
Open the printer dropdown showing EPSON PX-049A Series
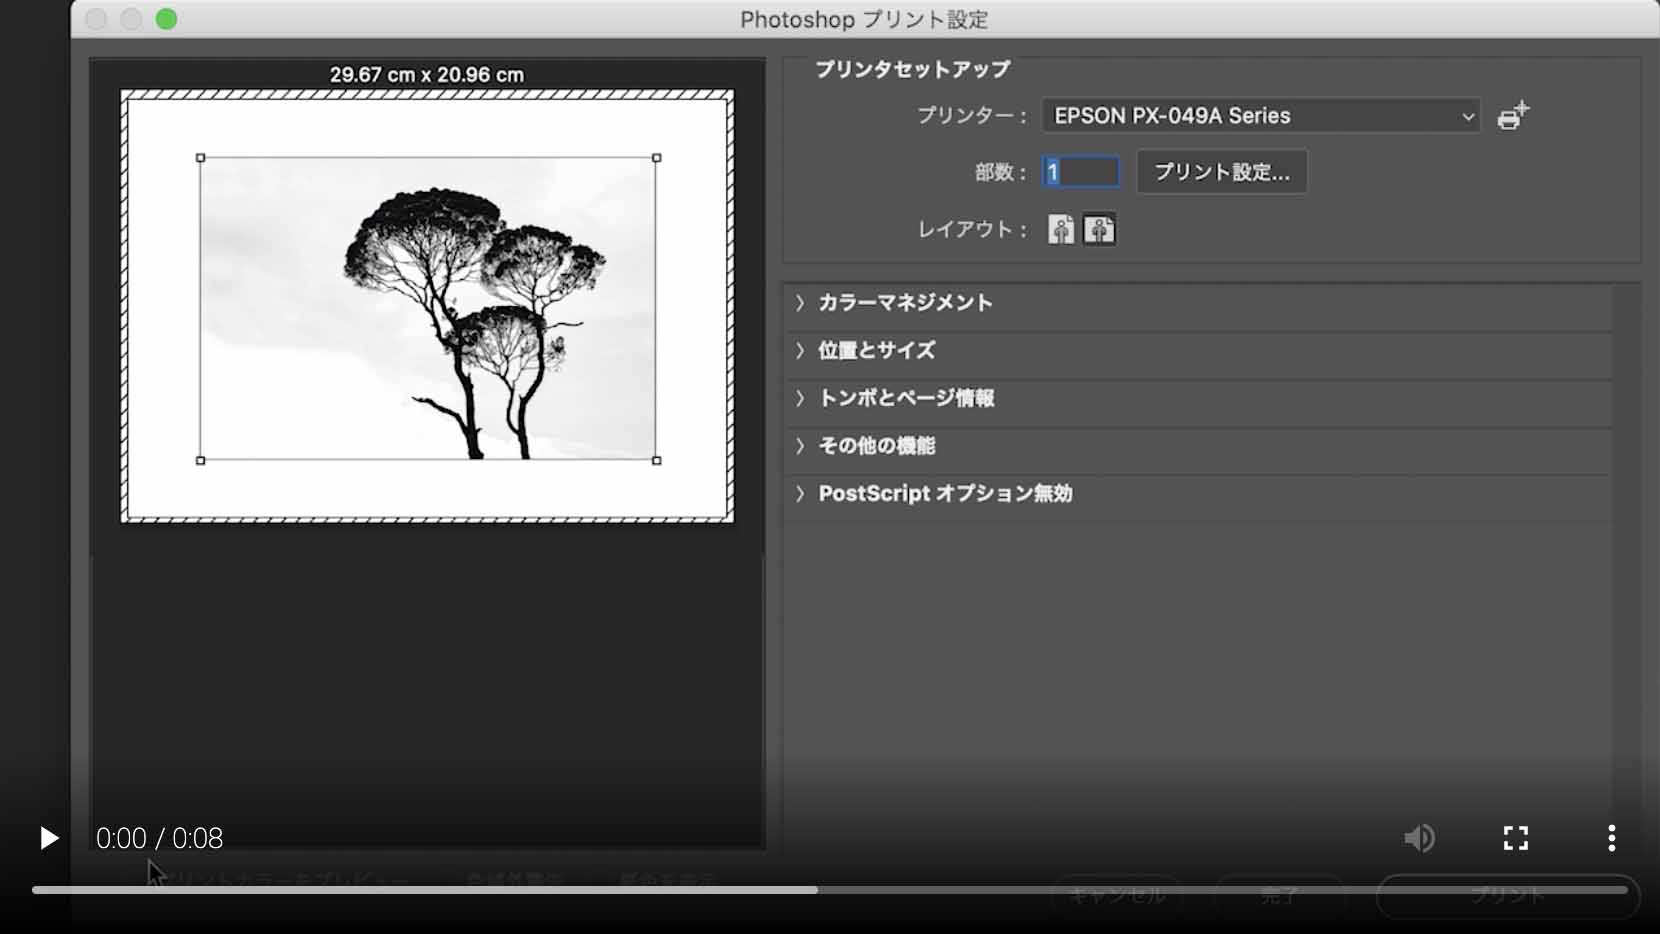coord(1260,115)
